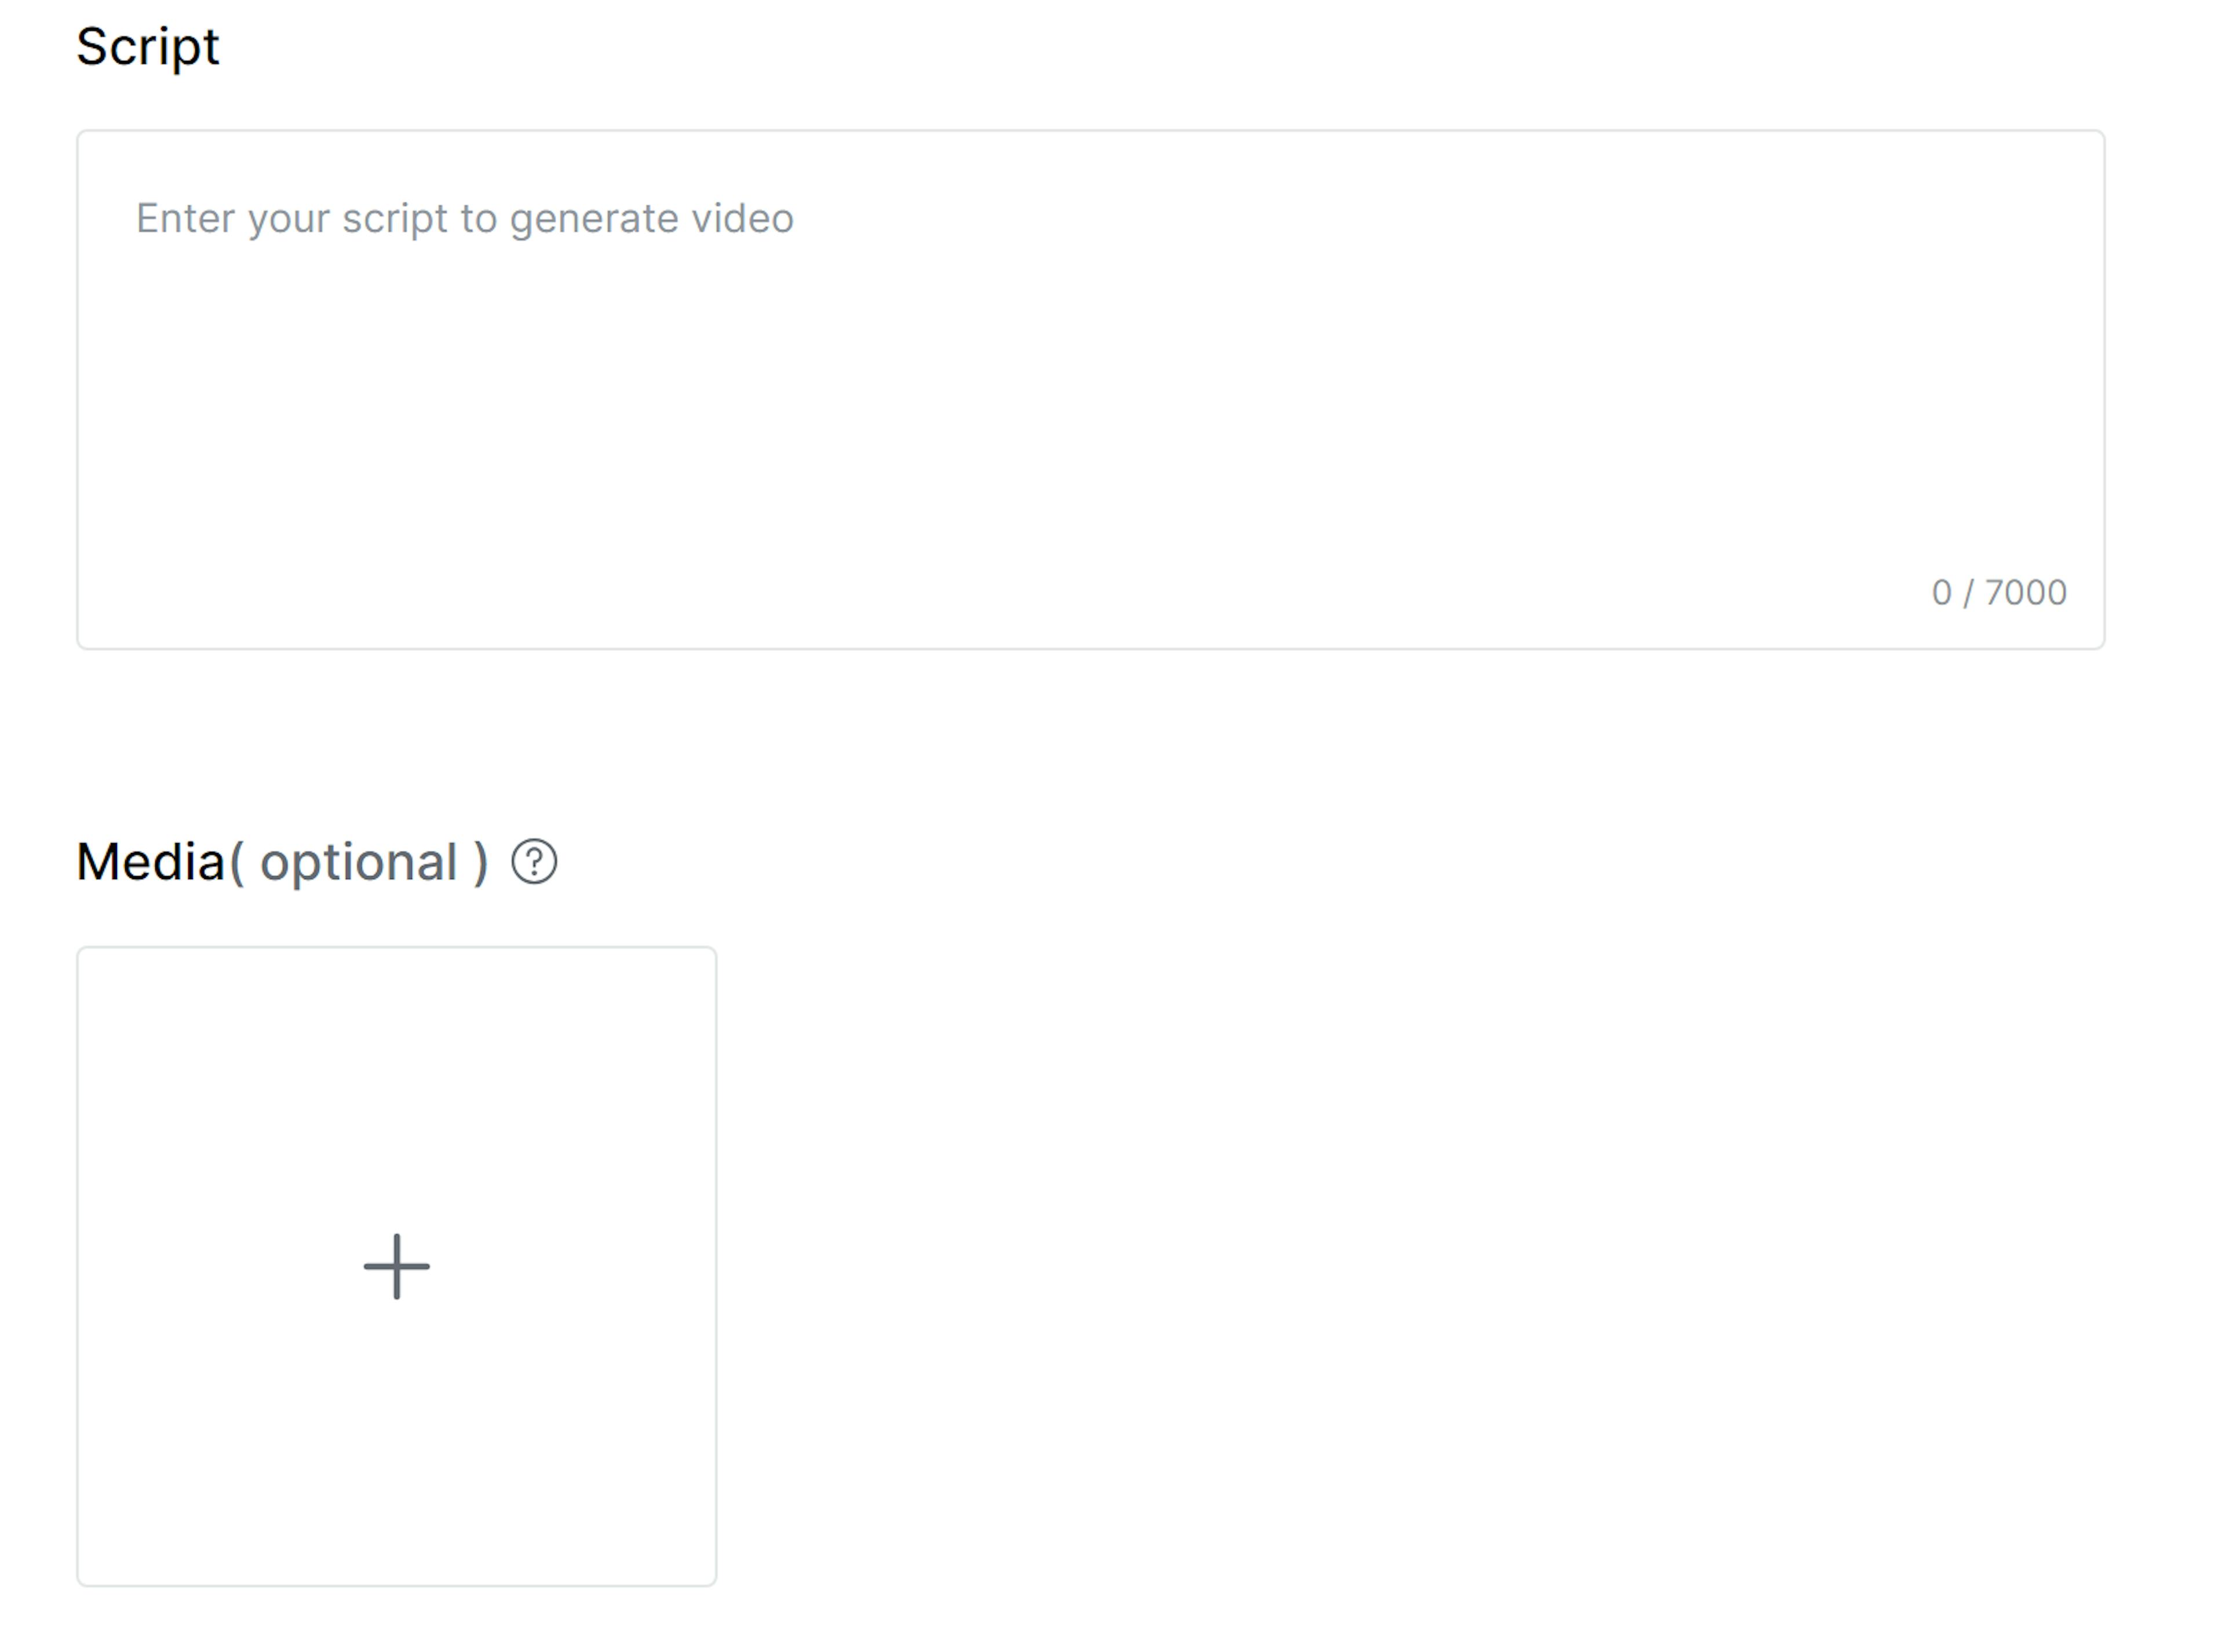The height and width of the screenshot is (1652, 2225).
Task: Click the "7000" limit in the character counter
Action: tap(2025, 592)
